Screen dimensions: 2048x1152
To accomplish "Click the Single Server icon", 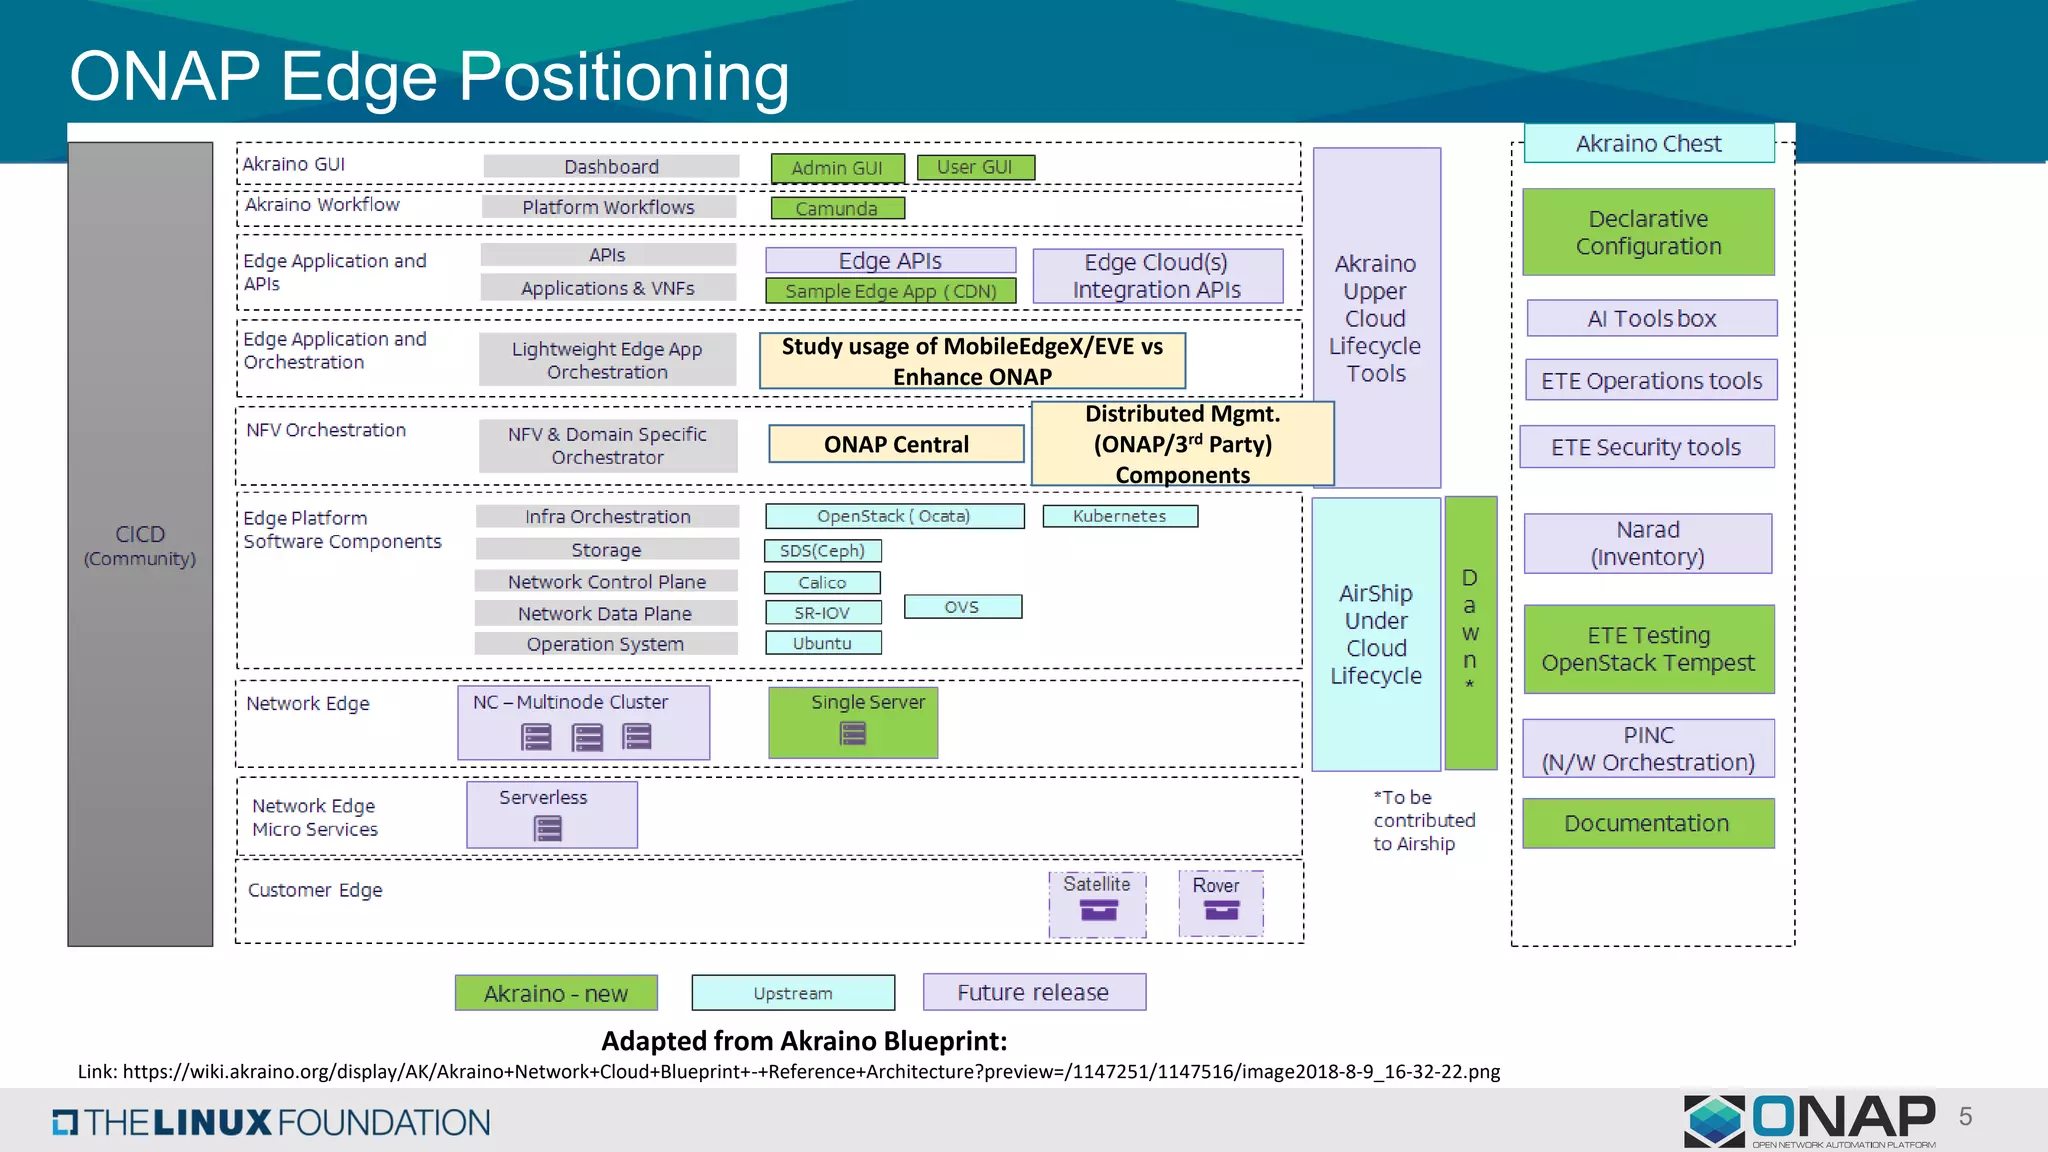I will (853, 734).
